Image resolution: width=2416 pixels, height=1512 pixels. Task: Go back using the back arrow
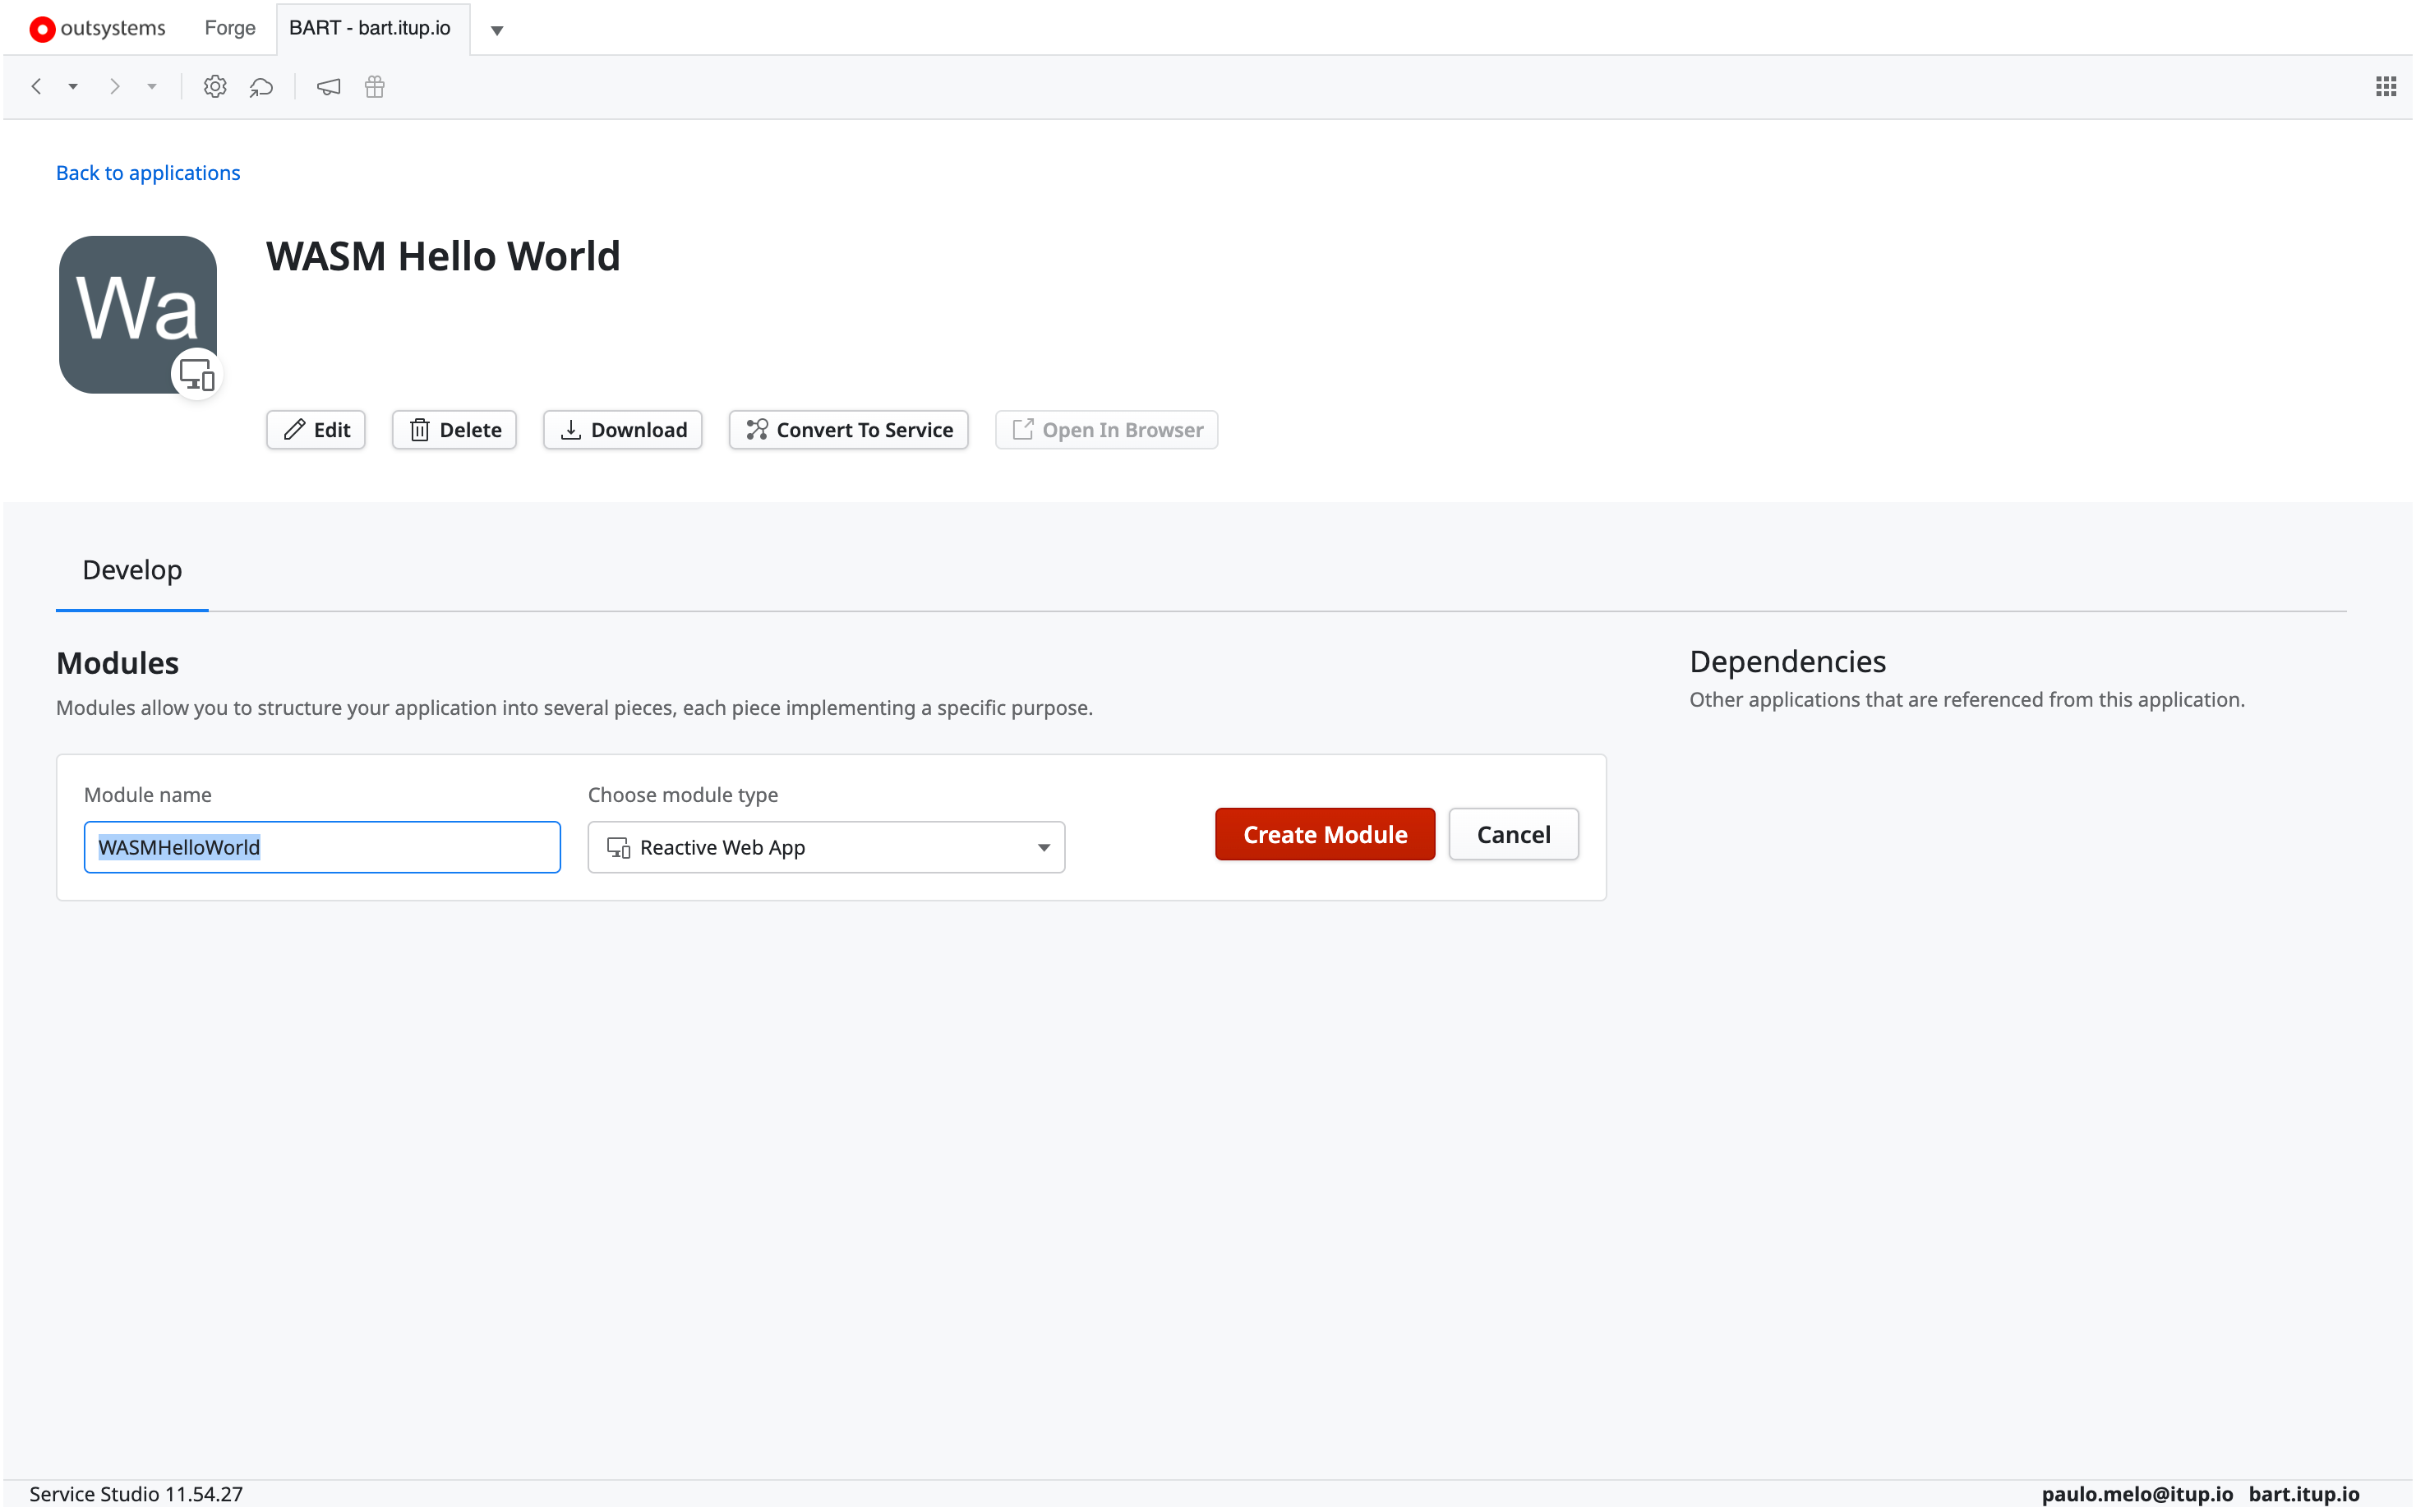point(37,87)
